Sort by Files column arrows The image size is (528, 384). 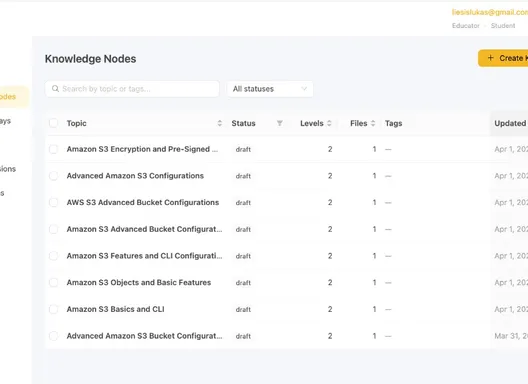point(373,123)
